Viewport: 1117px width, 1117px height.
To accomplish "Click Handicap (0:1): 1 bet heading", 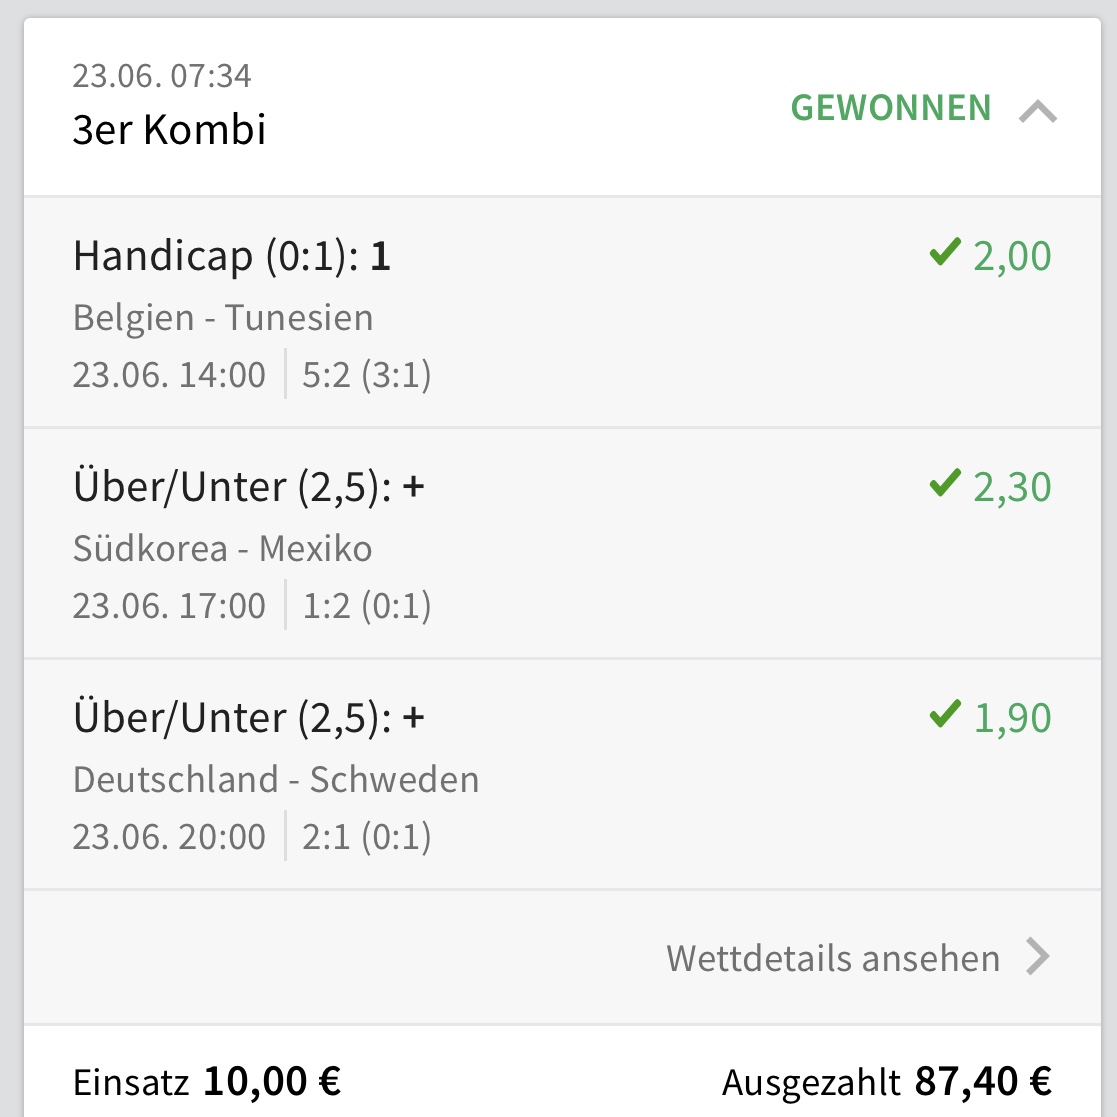I will (x=232, y=257).
